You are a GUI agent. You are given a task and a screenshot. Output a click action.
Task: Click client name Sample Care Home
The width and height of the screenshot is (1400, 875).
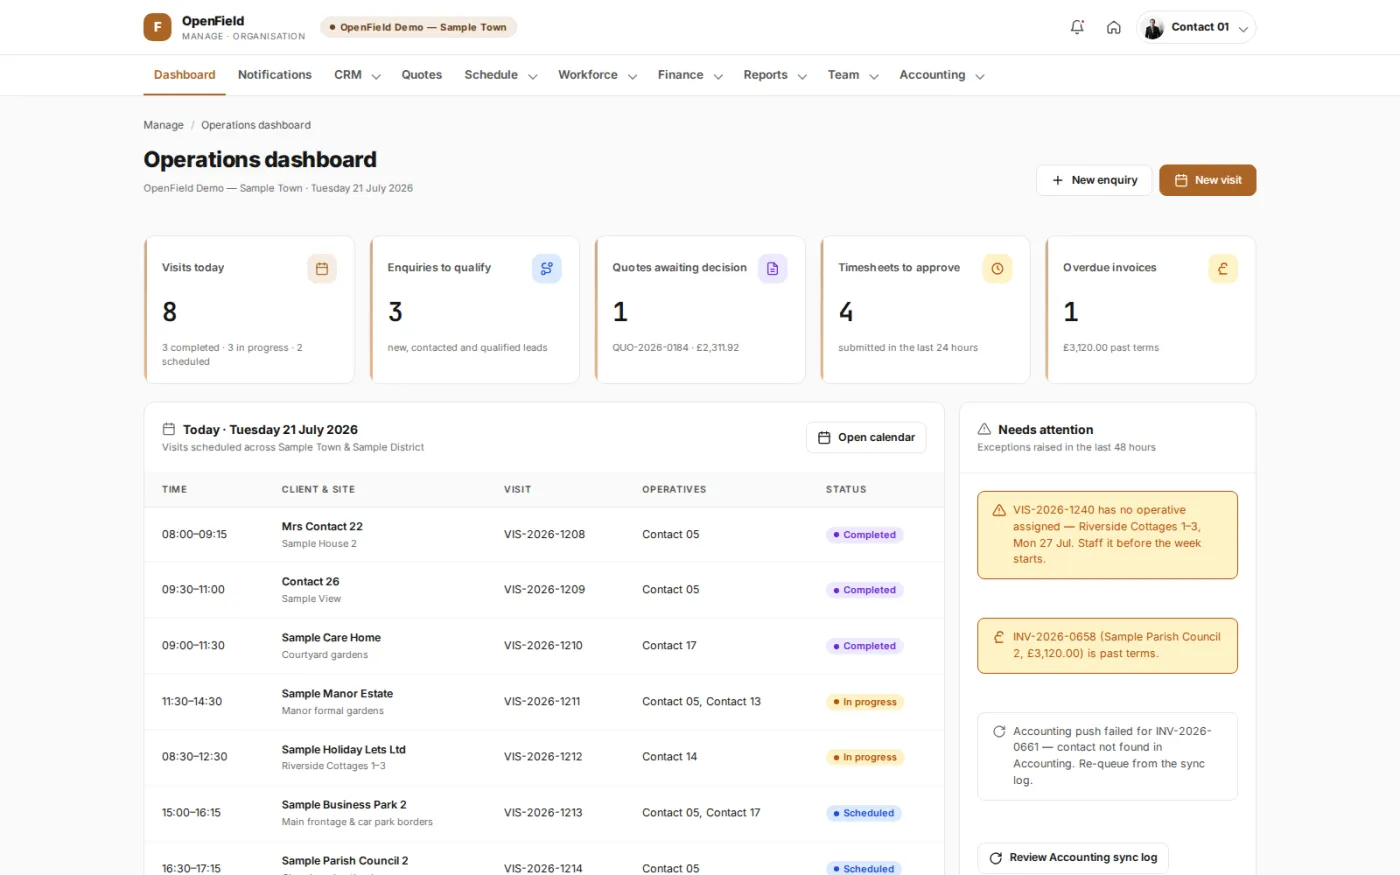tap(331, 637)
